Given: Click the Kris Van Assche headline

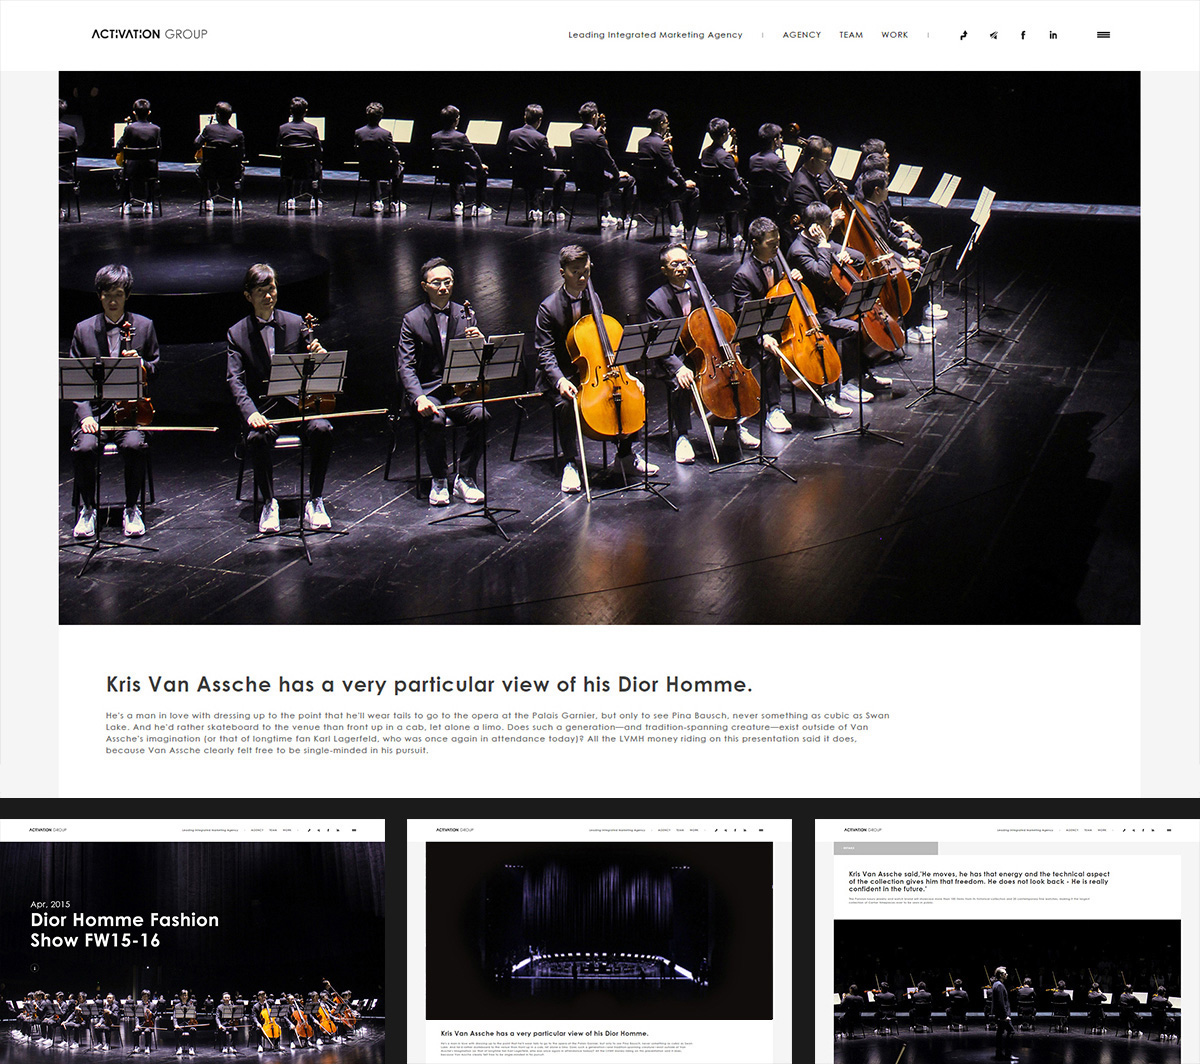Looking at the screenshot, I should [429, 685].
